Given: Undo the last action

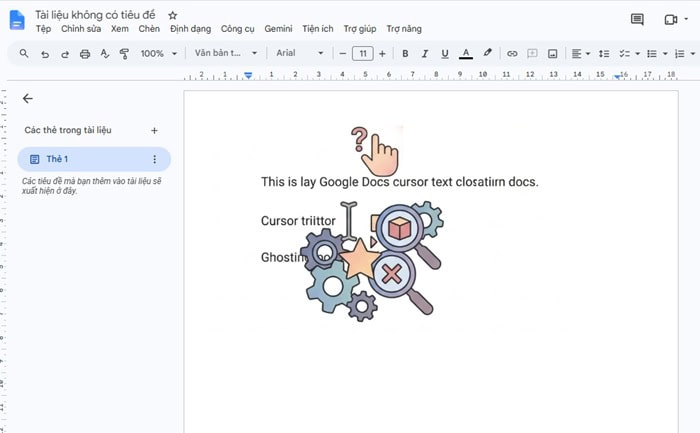Looking at the screenshot, I should (x=45, y=54).
